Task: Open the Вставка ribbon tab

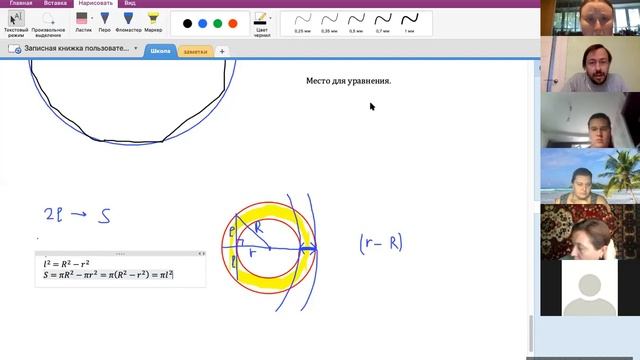Action: pyautogui.click(x=55, y=3)
